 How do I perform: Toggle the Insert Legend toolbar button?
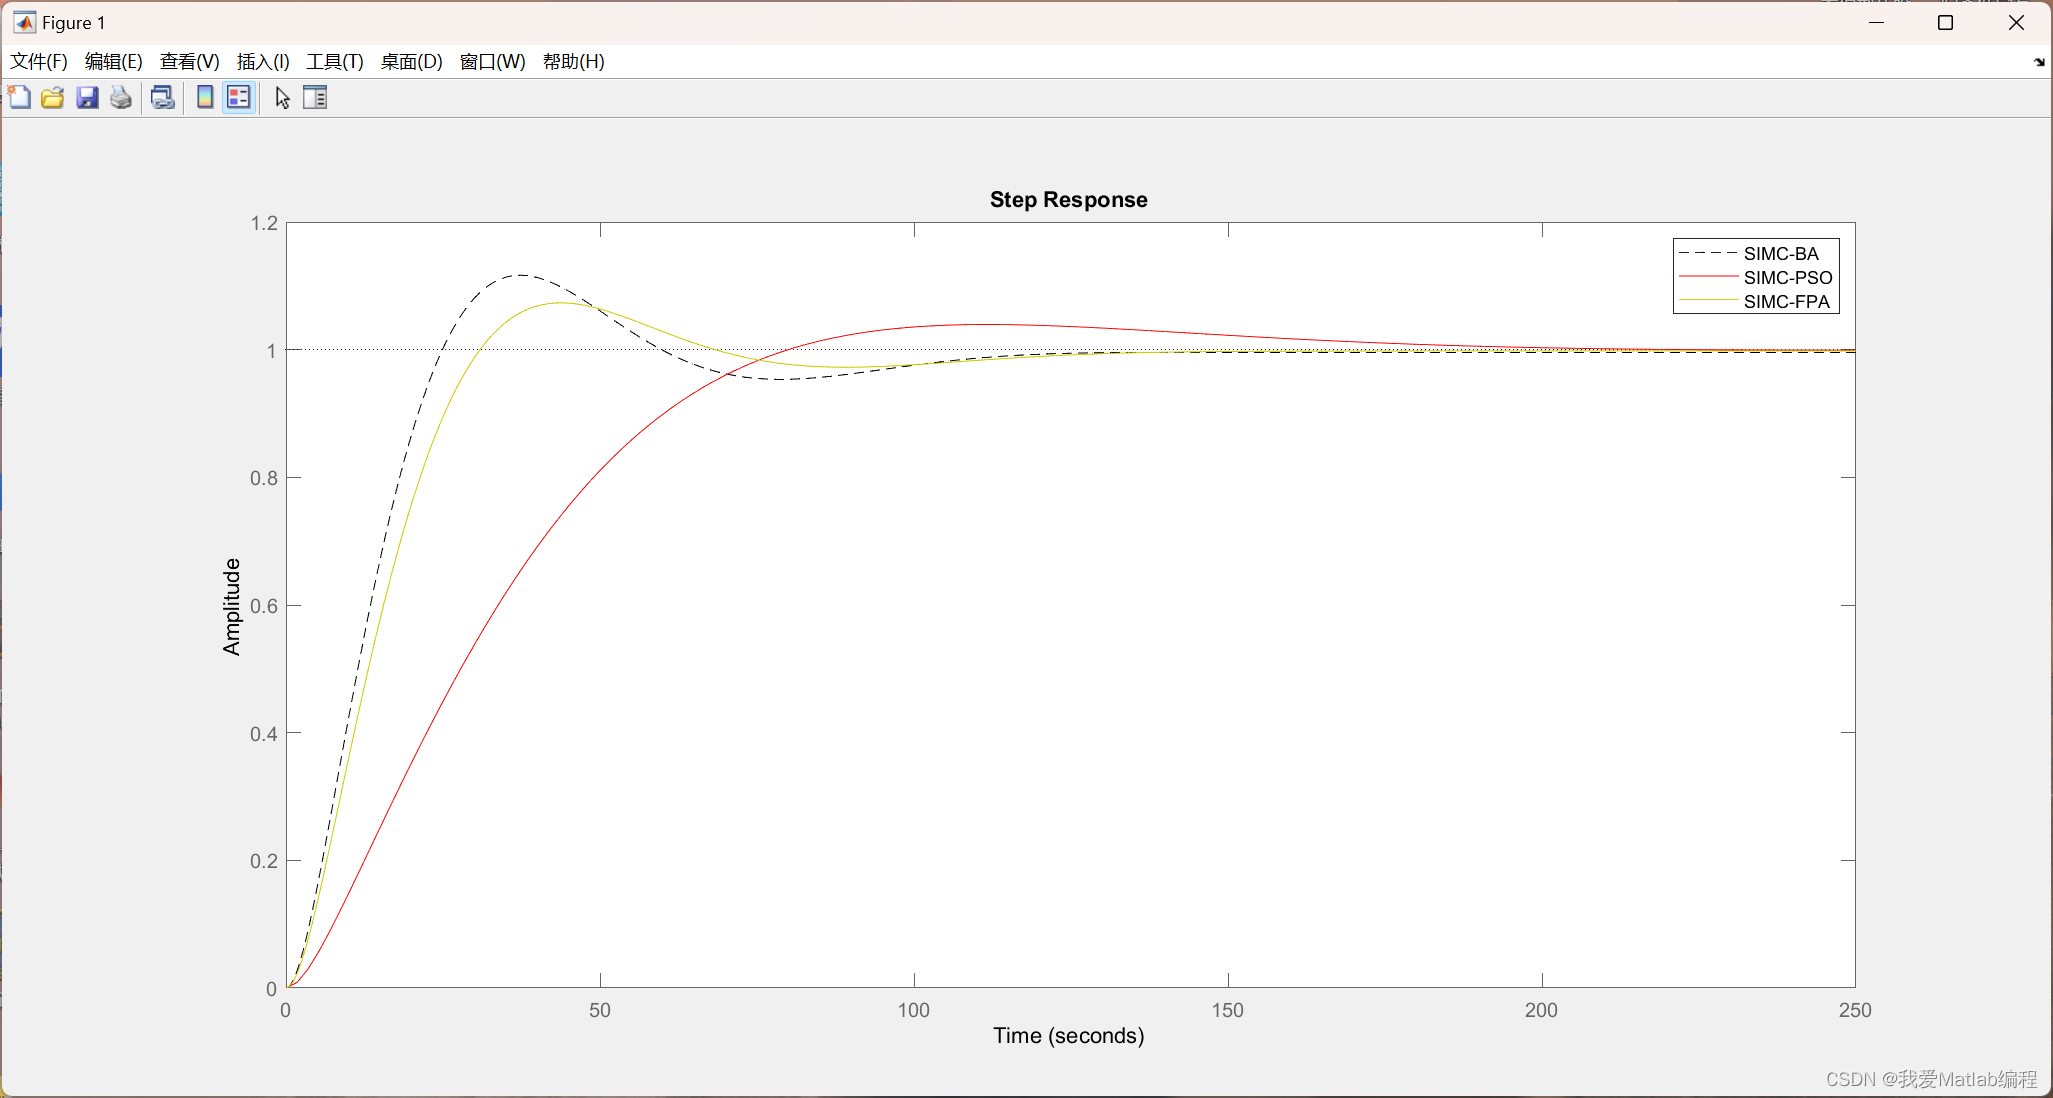(x=238, y=98)
